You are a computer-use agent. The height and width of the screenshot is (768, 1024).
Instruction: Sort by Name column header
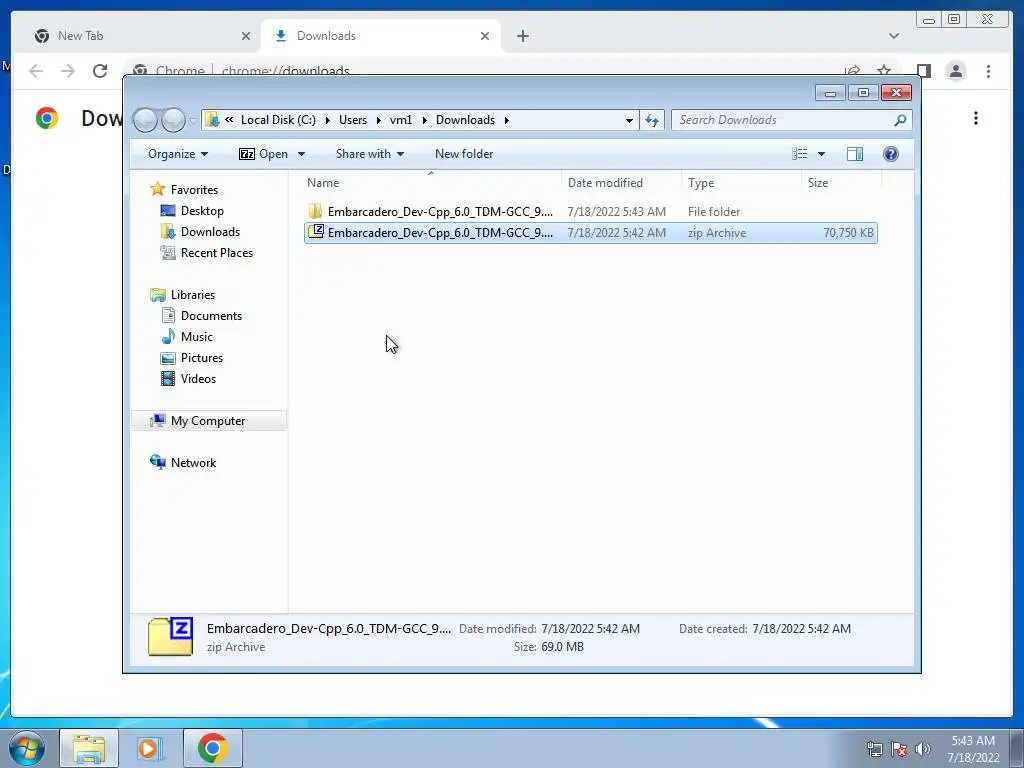point(431,183)
